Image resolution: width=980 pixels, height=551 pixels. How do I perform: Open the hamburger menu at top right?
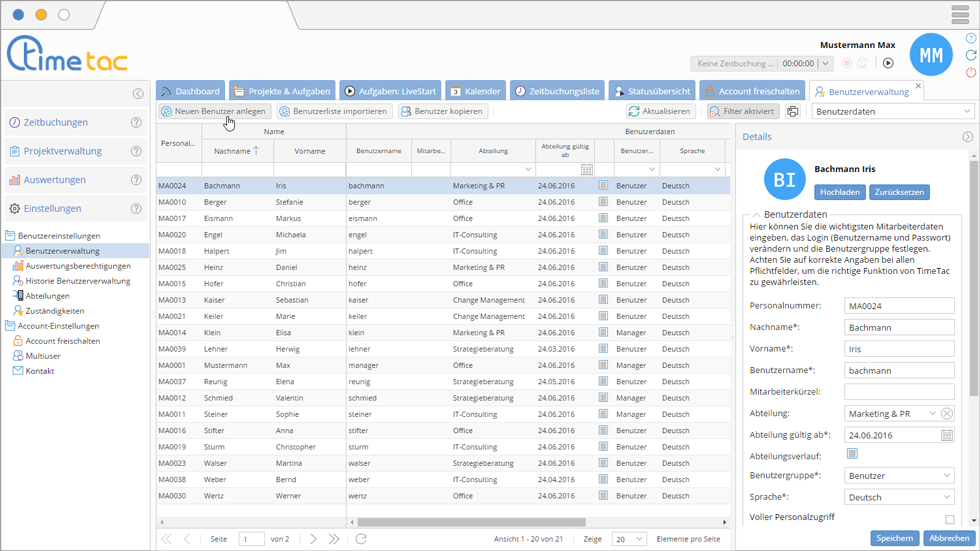(x=960, y=15)
